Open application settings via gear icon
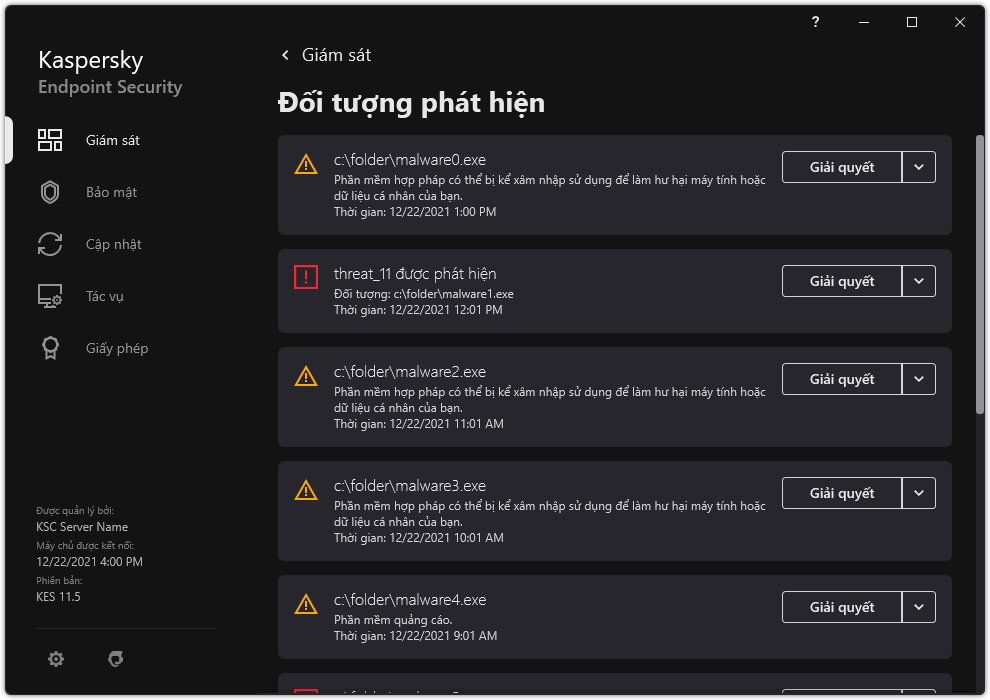The width and height of the screenshot is (990, 700). point(55,659)
